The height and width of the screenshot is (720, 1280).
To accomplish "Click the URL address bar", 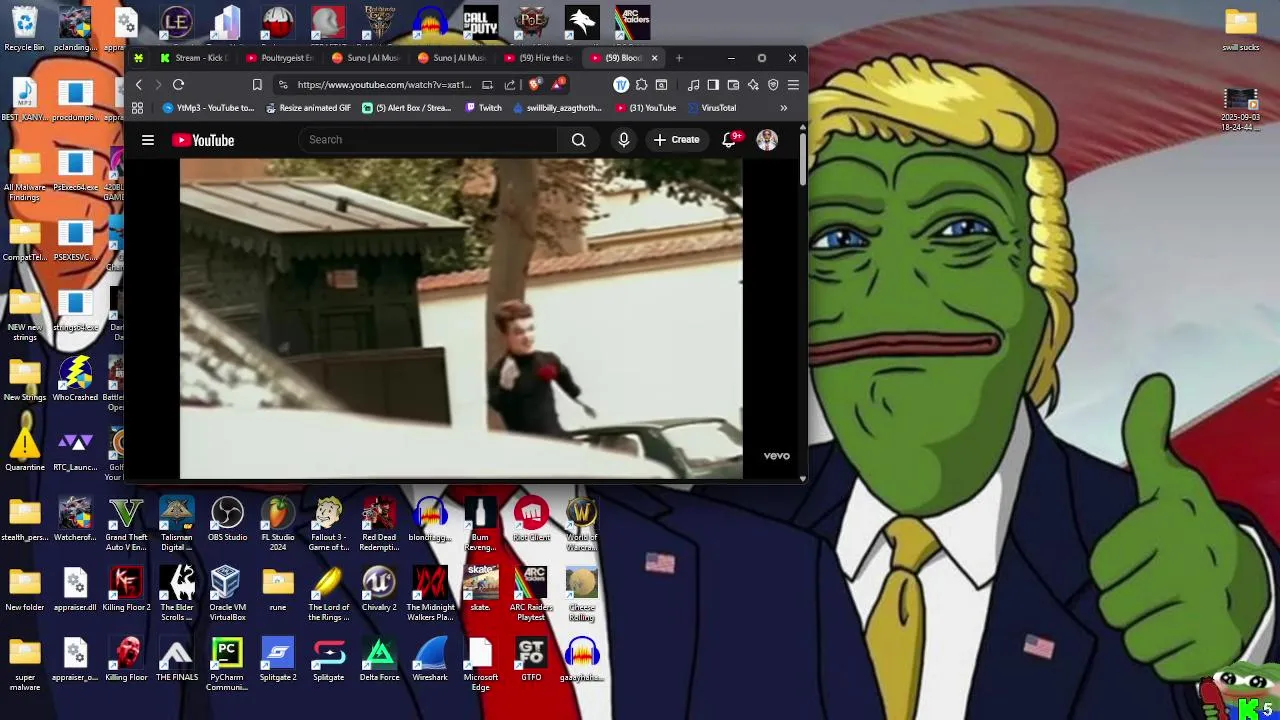I will 383,85.
